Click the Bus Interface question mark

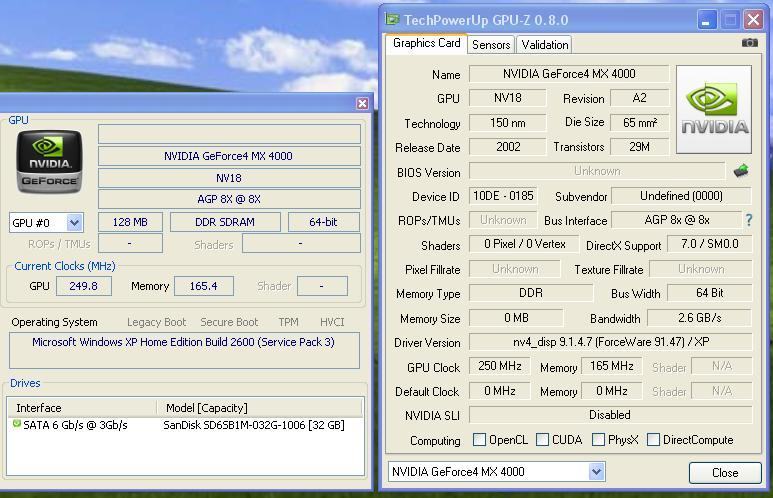(749, 220)
